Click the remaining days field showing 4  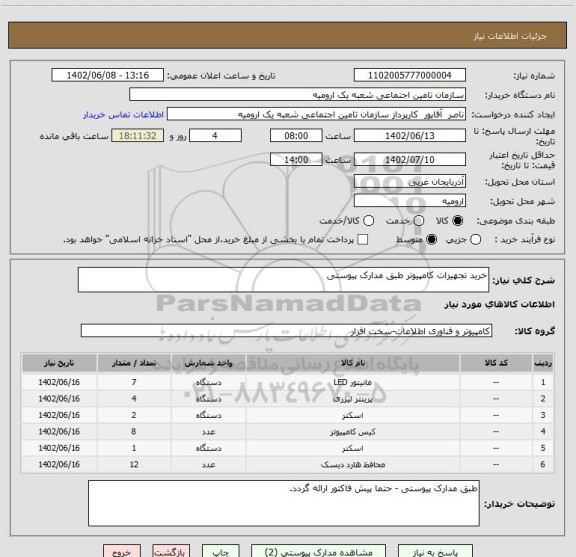pyautogui.click(x=215, y=136)
